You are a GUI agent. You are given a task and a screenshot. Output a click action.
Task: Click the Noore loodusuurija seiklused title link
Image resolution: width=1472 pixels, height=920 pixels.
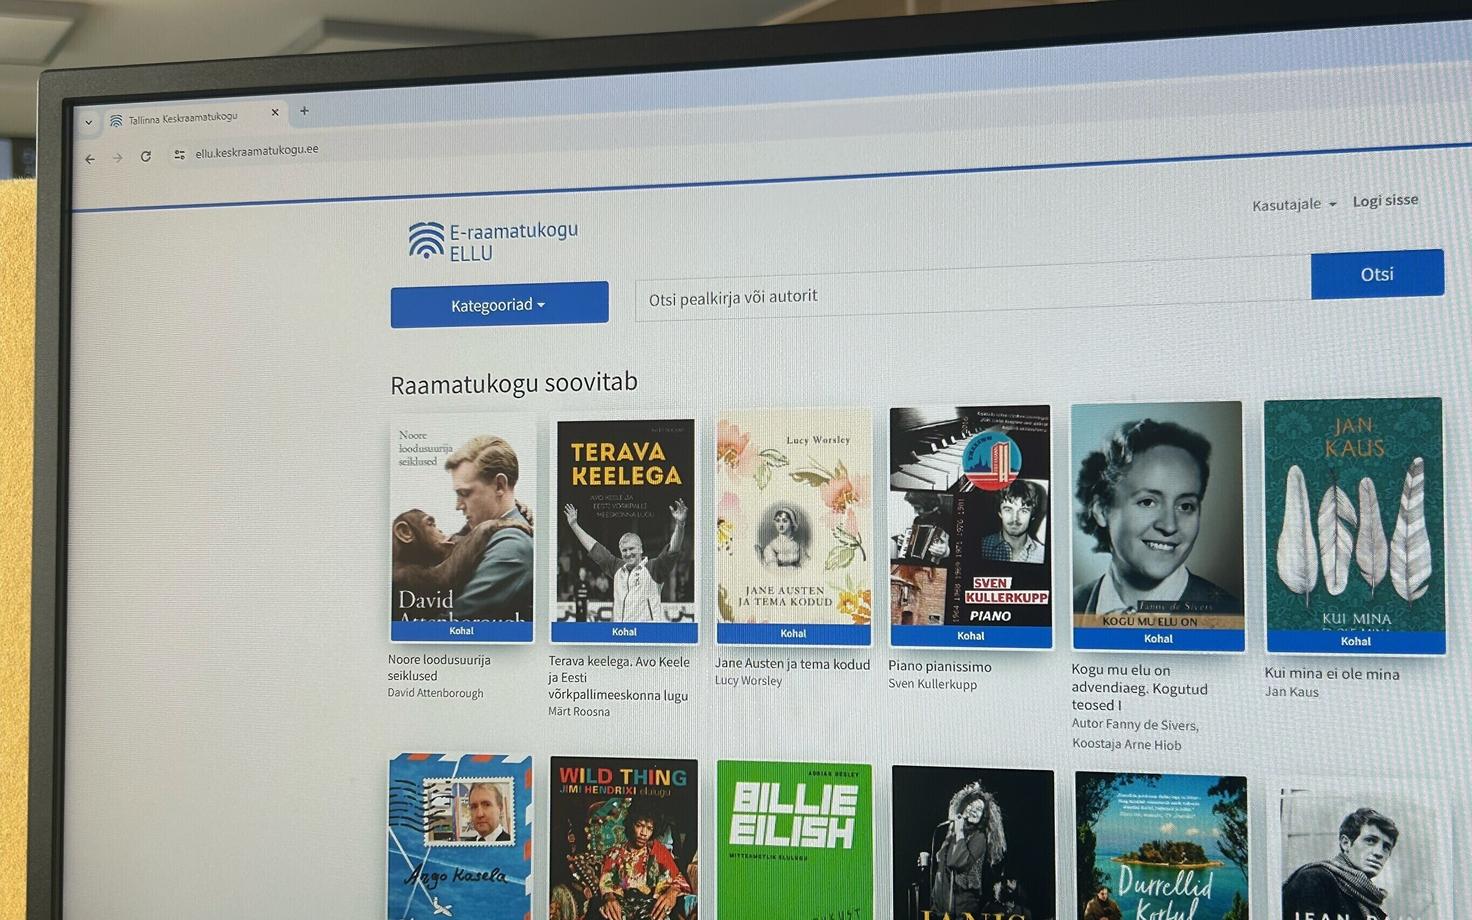point(439,668)
